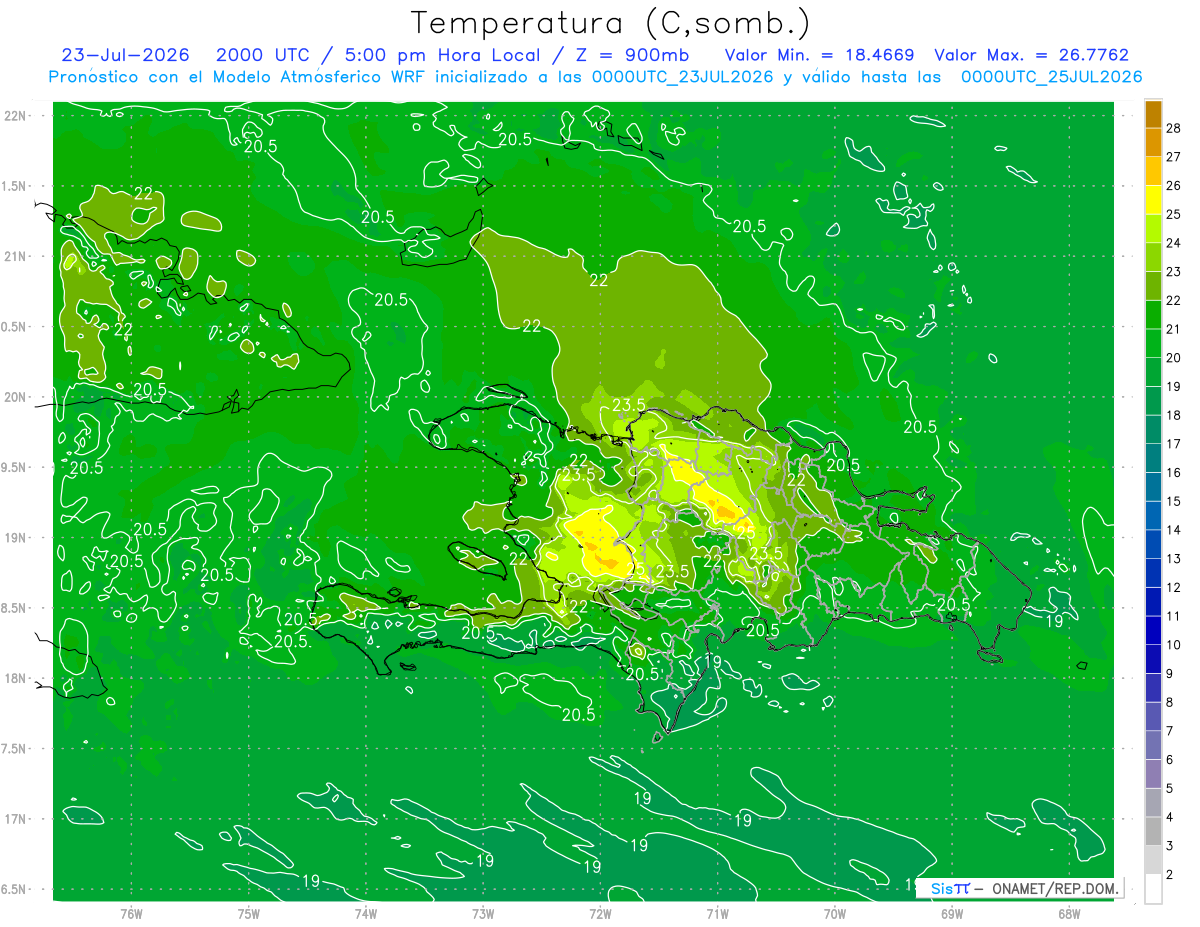
Task: Click the "69W" longitude axis label
Action: coord(952,914)
